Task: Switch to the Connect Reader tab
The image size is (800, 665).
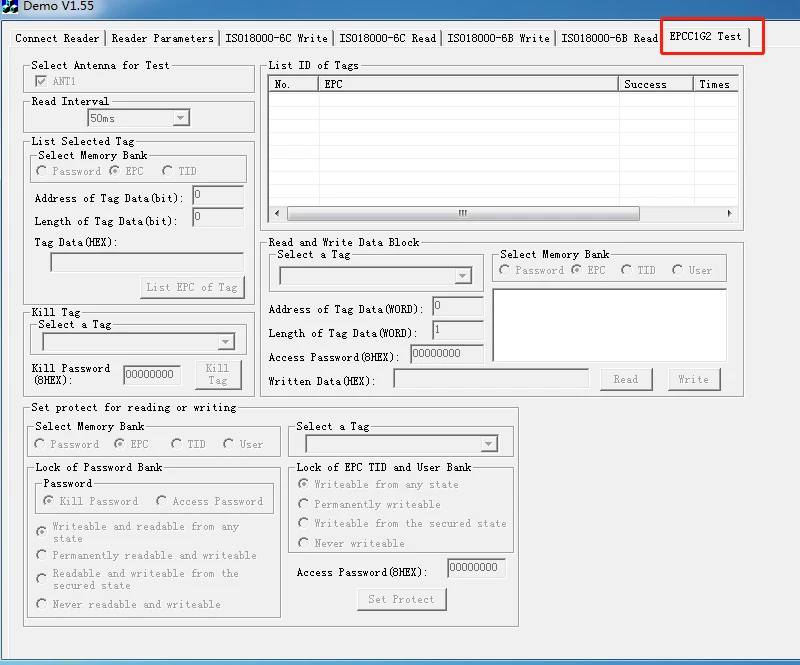Action: (57, 38)
